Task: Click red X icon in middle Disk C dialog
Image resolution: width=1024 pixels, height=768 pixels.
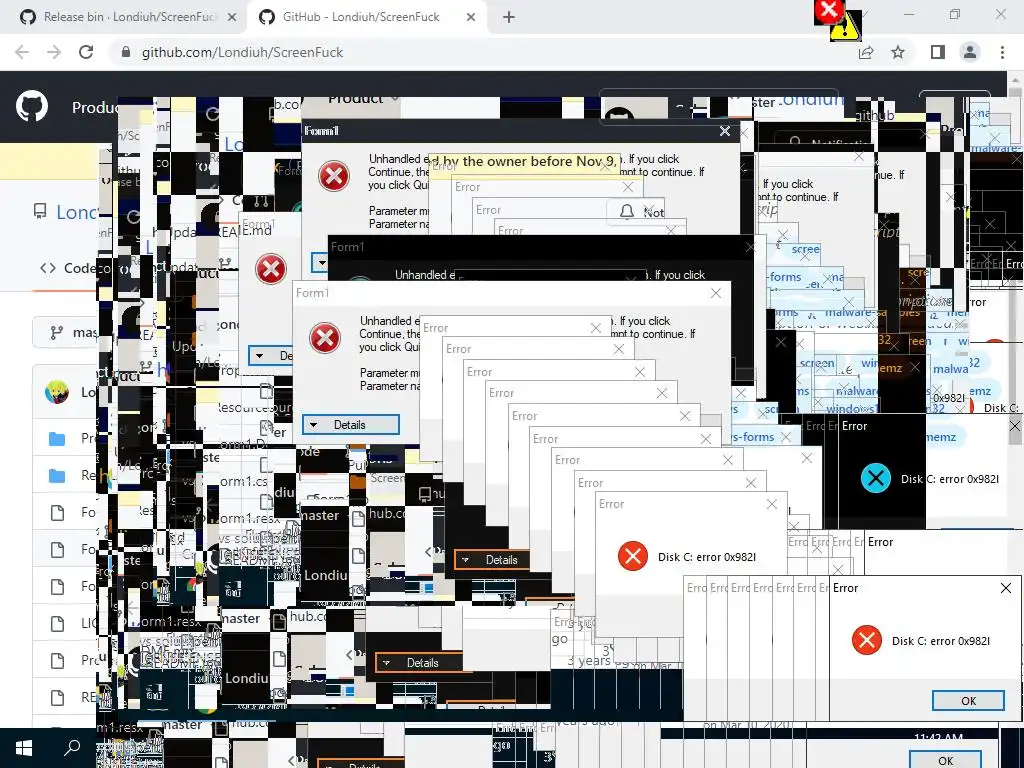Action: (x=632, y=556)
